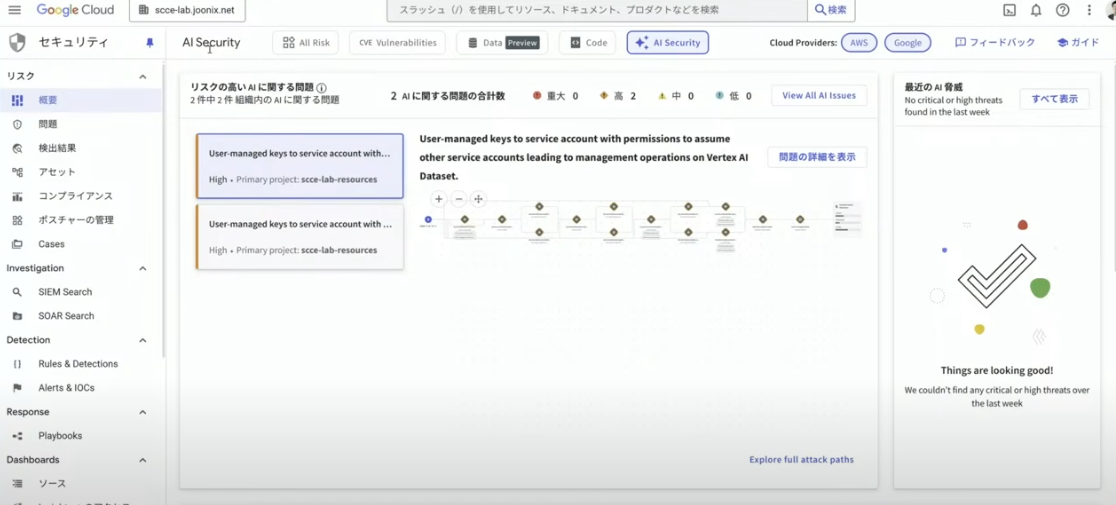Screen dimensions: 1116x505
Task: Click the SOAR Search icon
Action: [17, 316]
